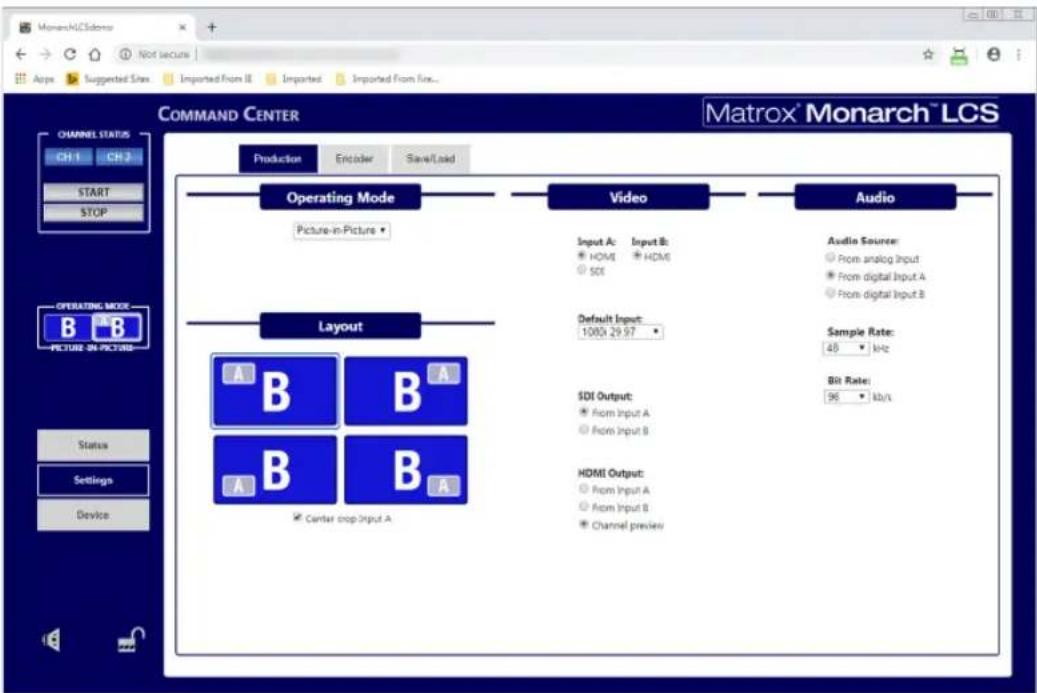Screen dimensions: 1037x693
Task: Open the Apps grid in bookmarks bar
Action: pos(34,79)
